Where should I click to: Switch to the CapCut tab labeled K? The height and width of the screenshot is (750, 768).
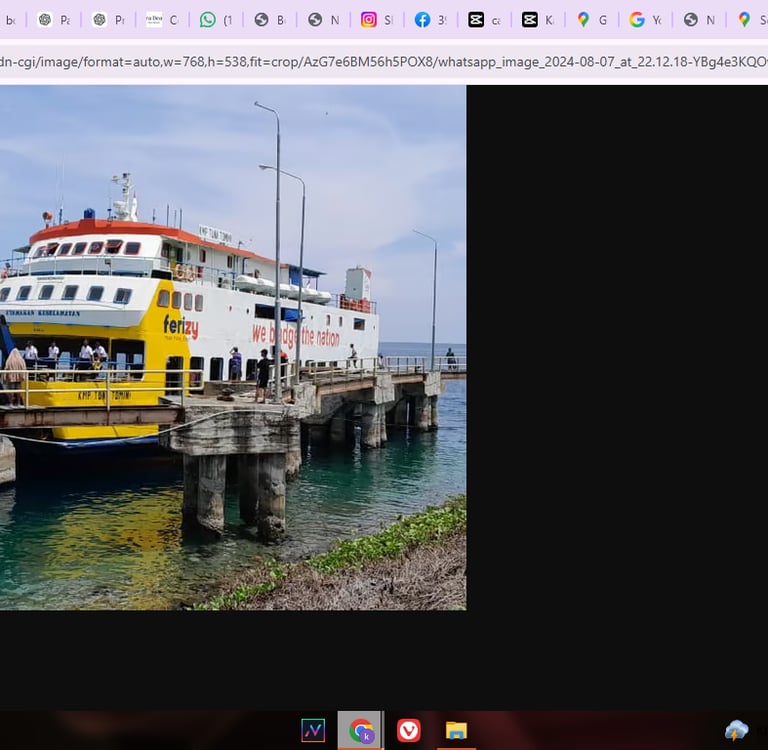pyautogui.click(x=538, y=20)
